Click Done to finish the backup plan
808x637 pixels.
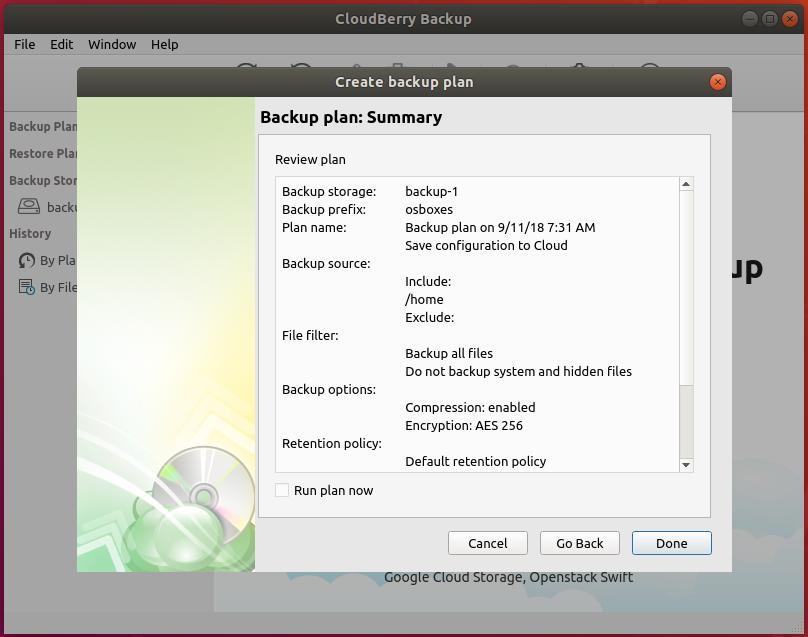671,543
